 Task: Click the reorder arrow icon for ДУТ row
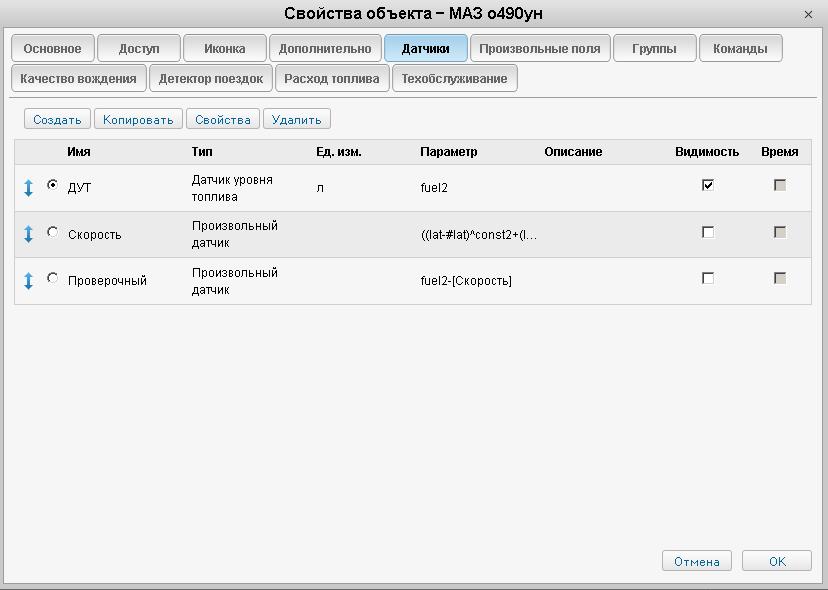[x=28, y=188]
